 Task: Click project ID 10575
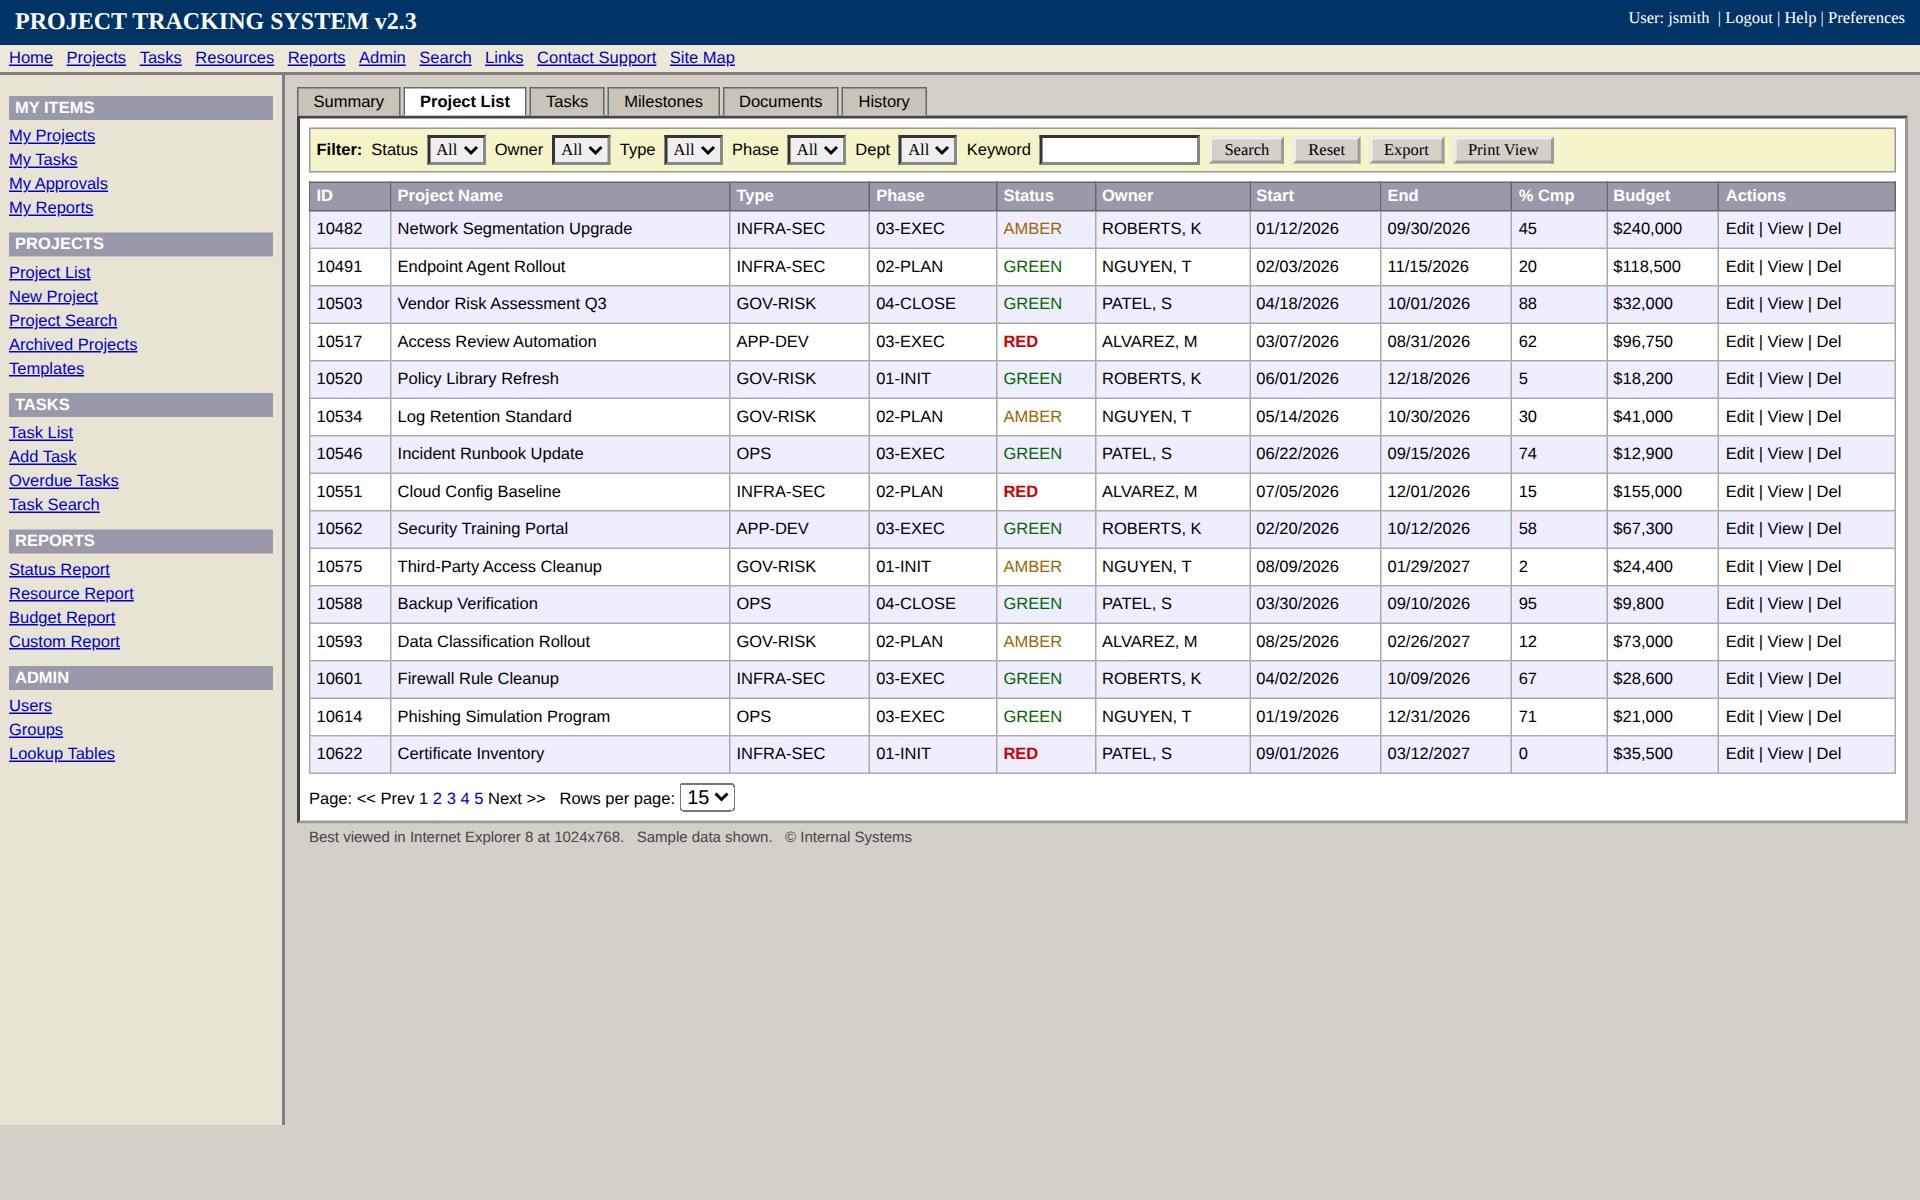click(339, 567)
